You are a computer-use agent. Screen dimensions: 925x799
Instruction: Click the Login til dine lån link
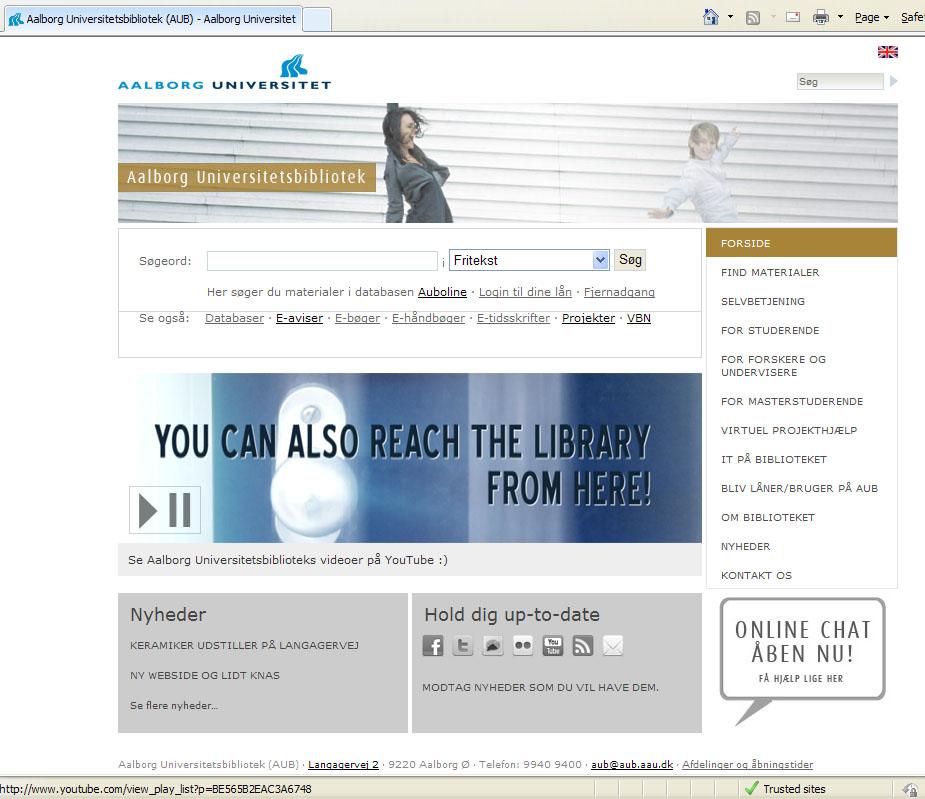pos(525,292)
